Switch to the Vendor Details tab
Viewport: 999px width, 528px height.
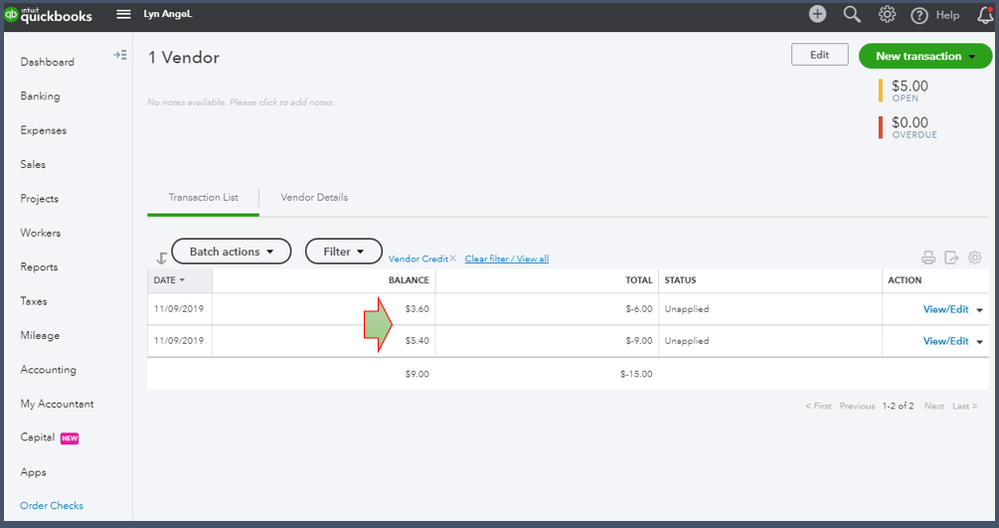click(x=314, y=197)
